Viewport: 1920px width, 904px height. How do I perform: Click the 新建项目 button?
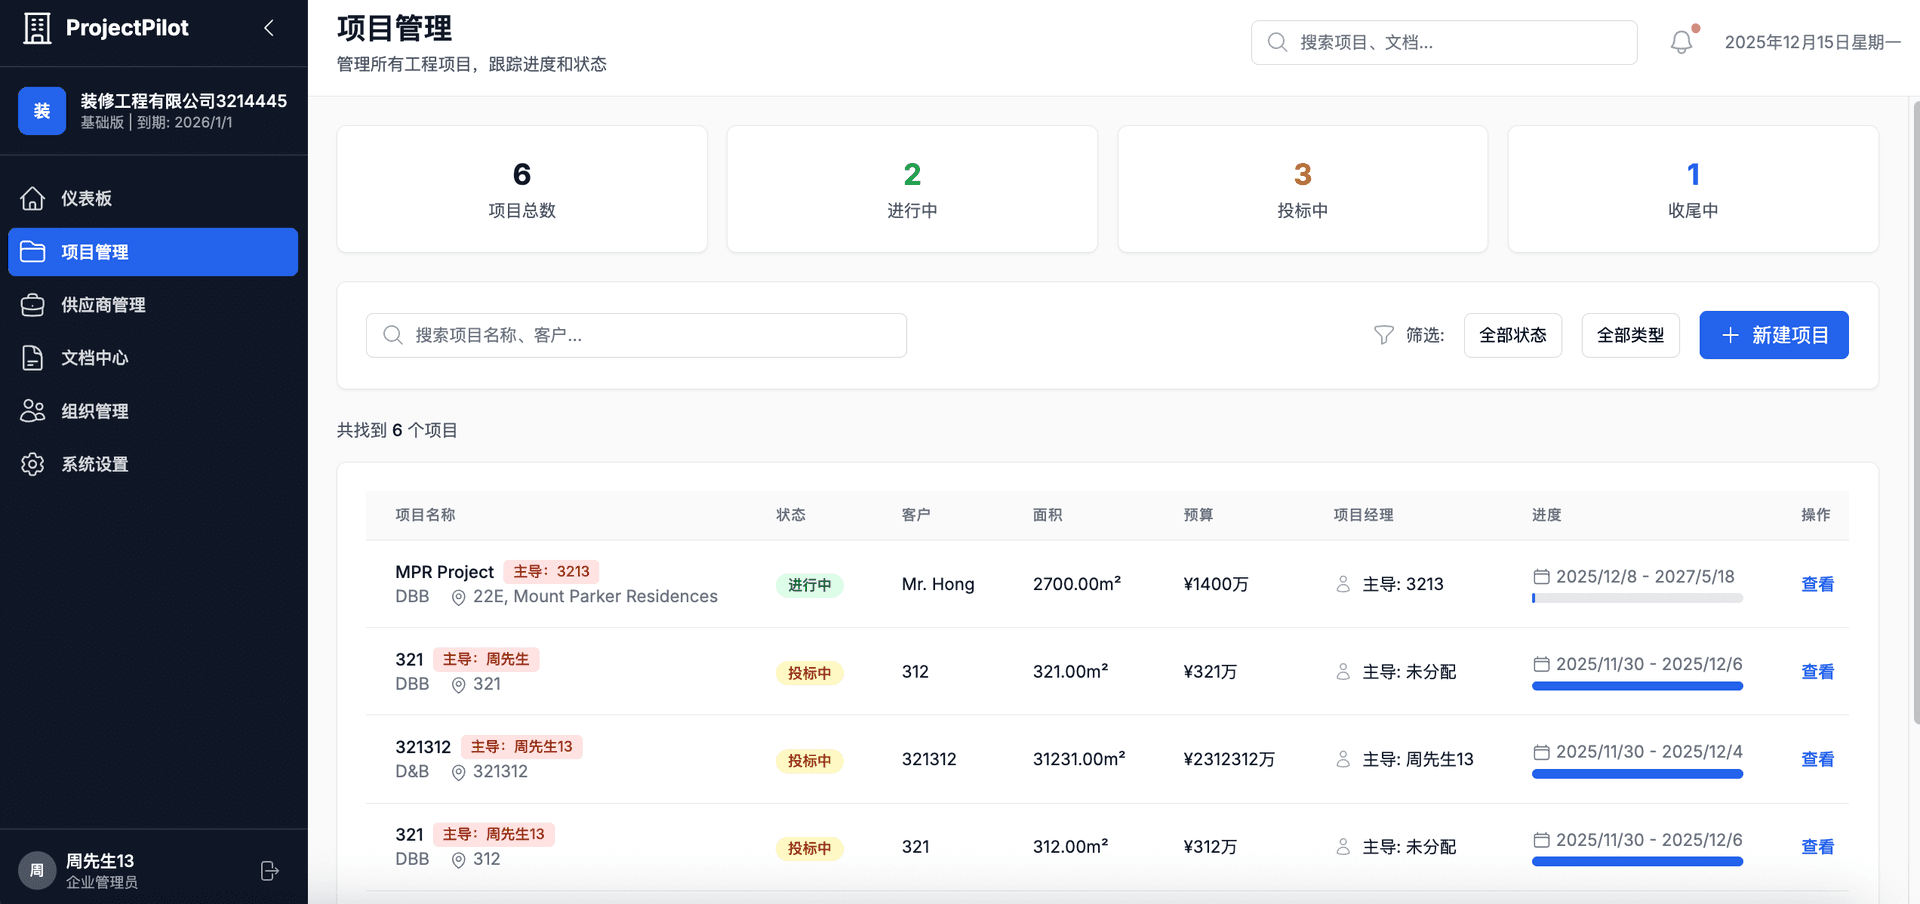1773,335
